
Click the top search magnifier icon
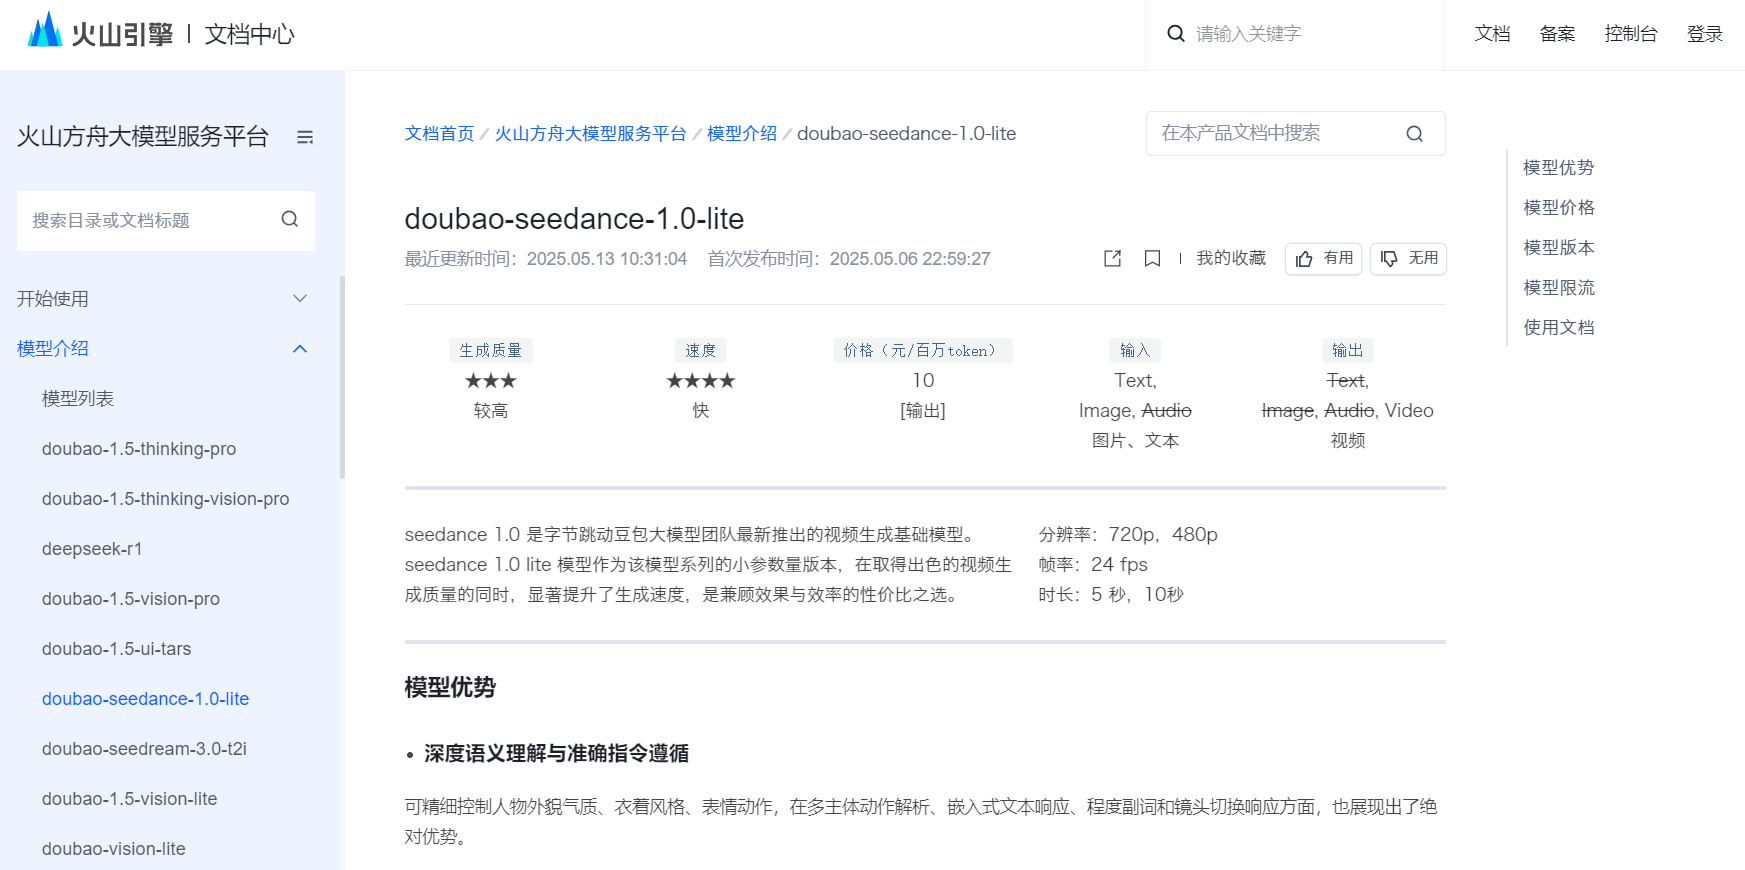1176,33
